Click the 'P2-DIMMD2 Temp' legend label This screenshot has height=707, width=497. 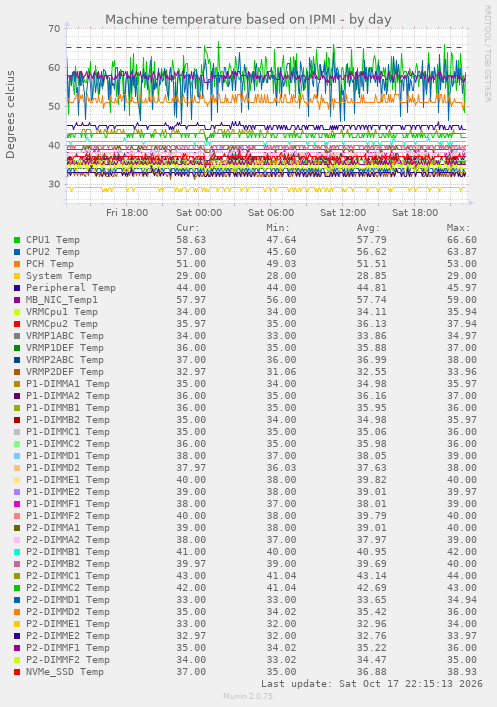(68, 612)
